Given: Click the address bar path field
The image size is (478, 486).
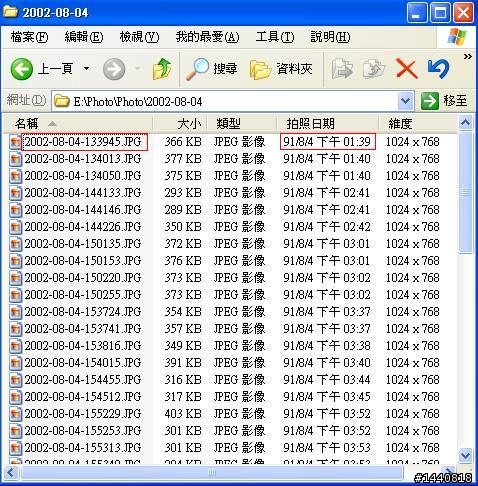Looking at the screenshot, I should (x=225, y=101).
